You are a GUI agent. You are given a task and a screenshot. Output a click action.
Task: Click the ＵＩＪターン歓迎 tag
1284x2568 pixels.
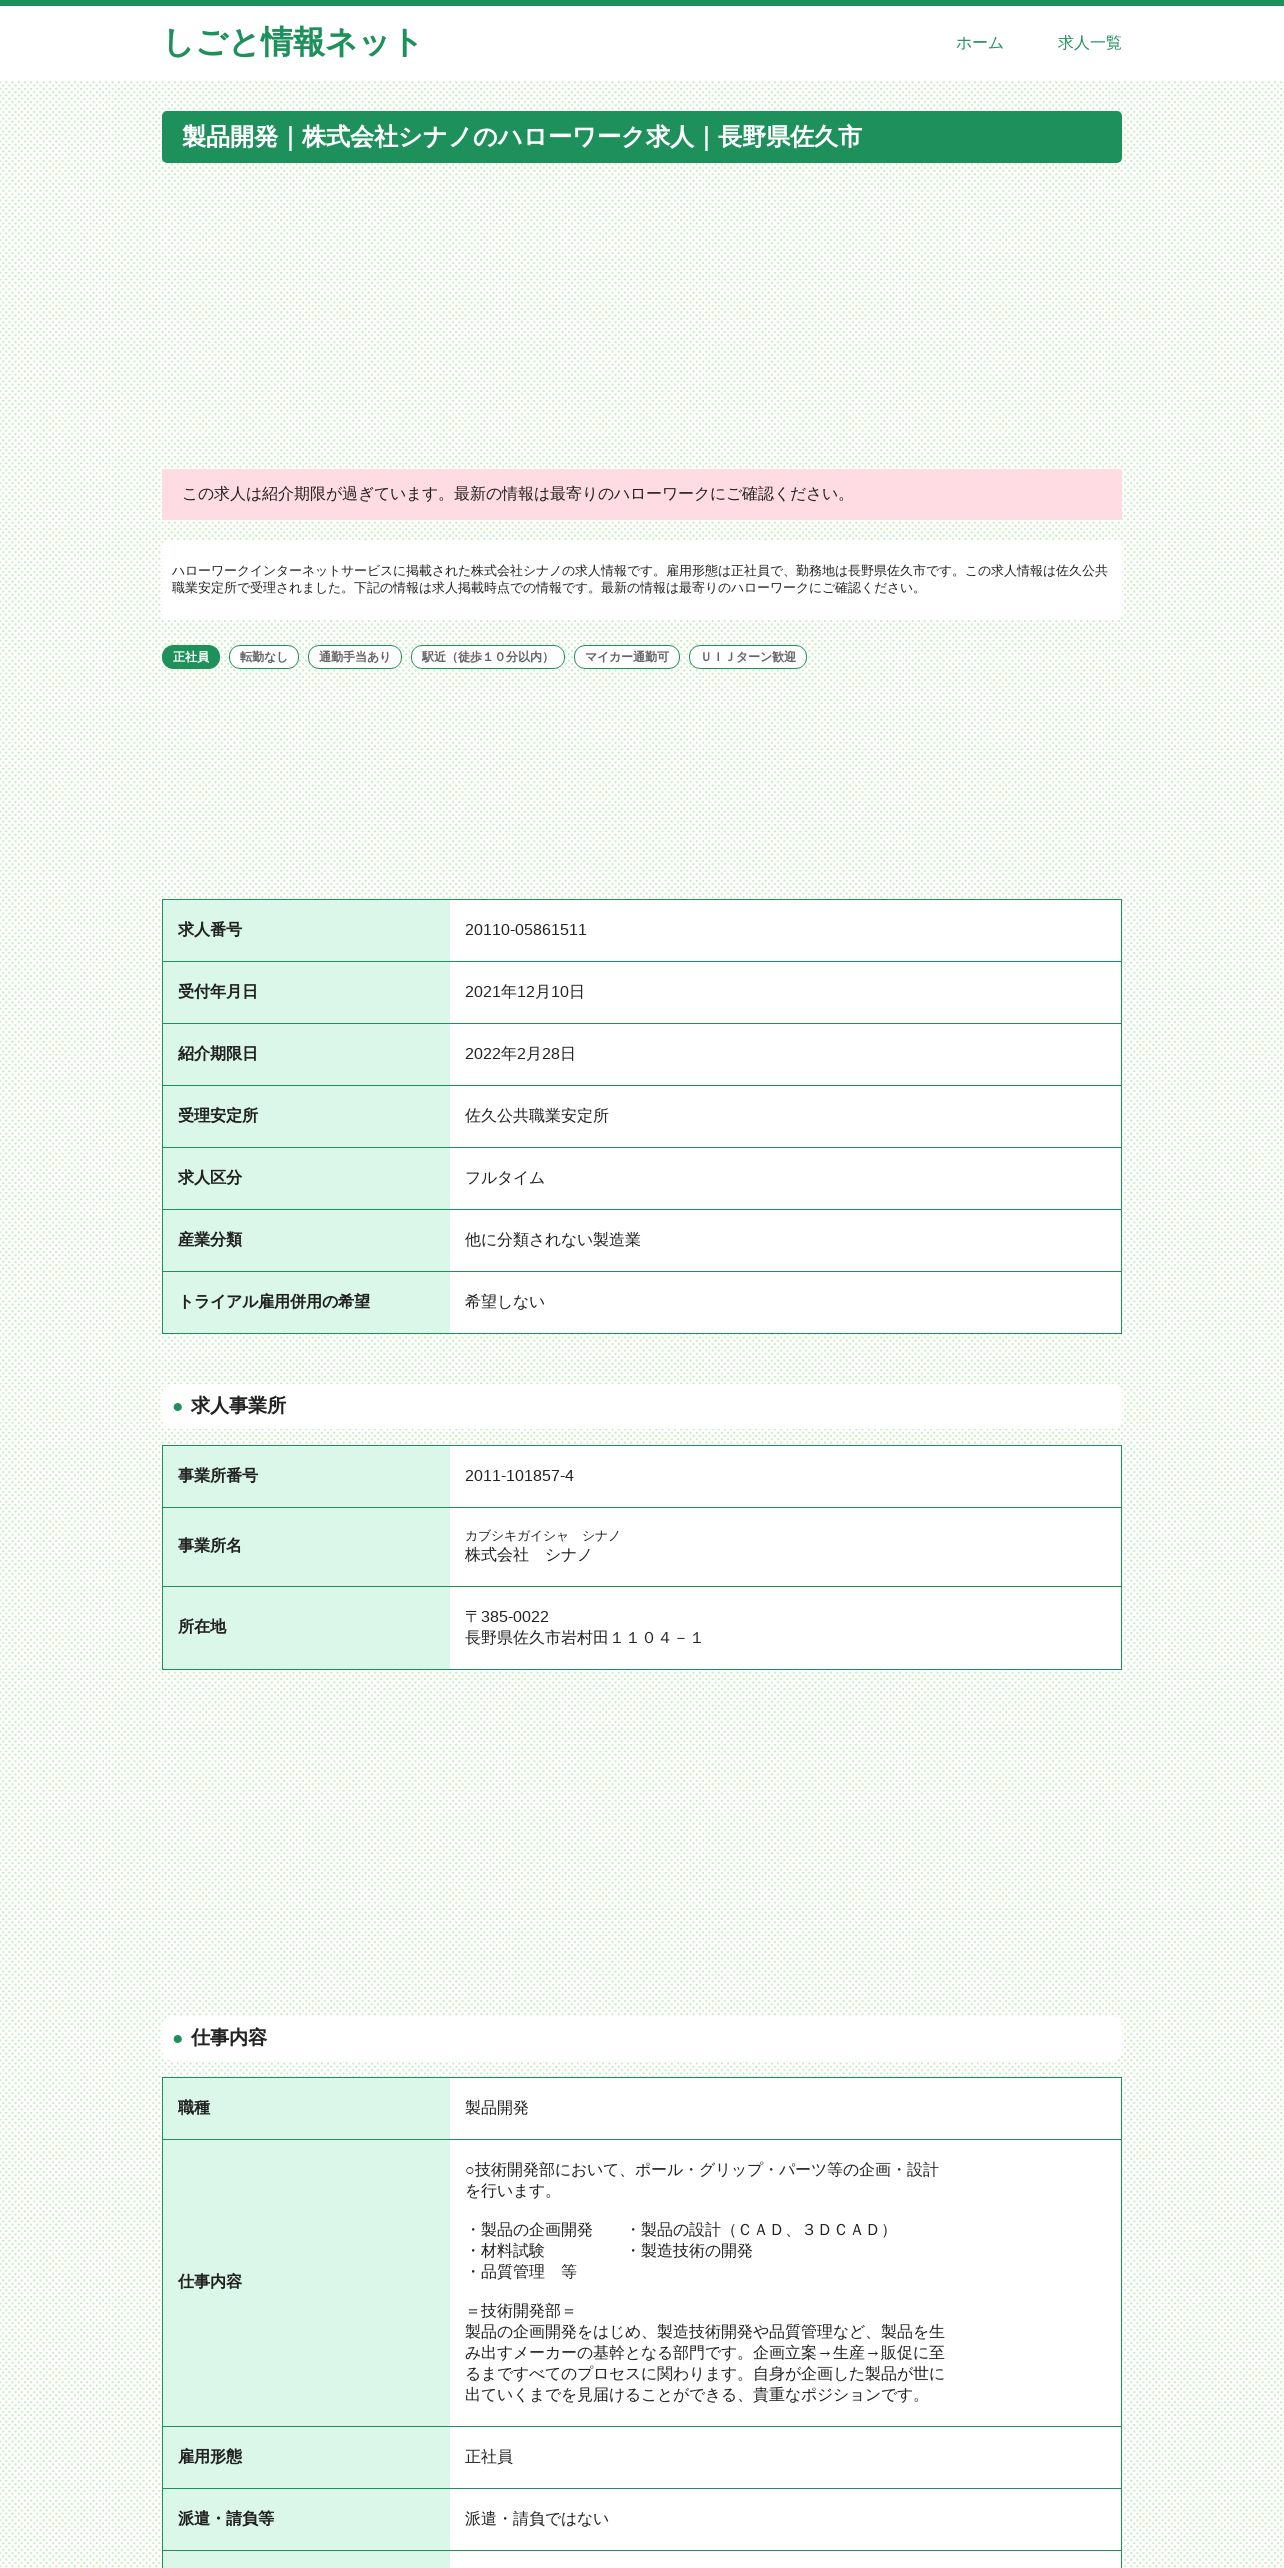click(748, 657)
